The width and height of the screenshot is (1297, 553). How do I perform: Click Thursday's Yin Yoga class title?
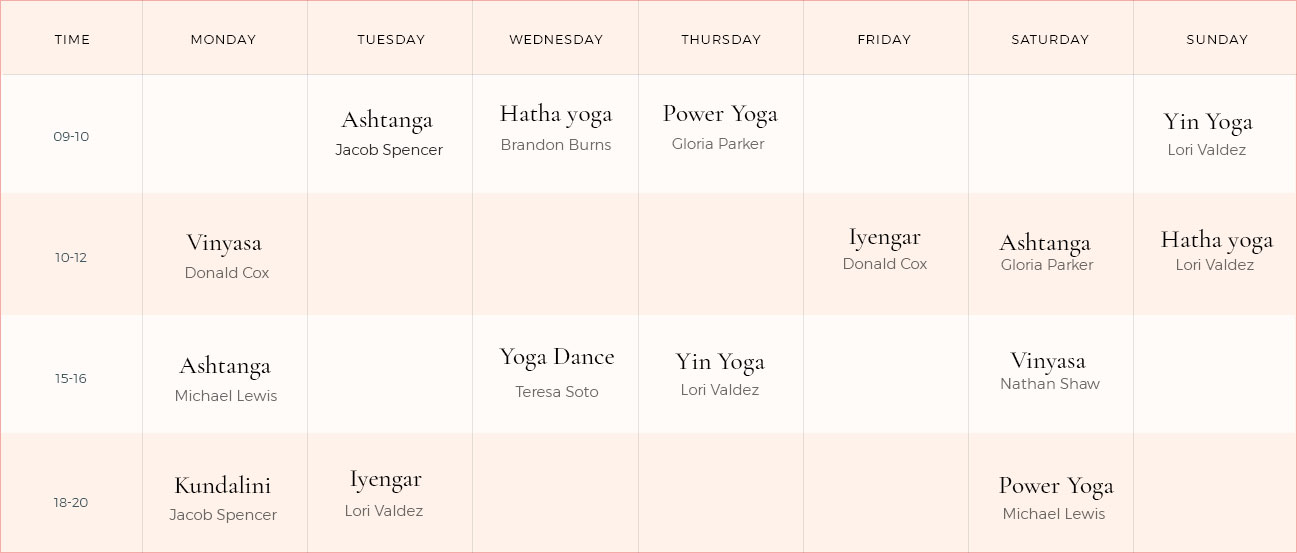tap(720, 362)
